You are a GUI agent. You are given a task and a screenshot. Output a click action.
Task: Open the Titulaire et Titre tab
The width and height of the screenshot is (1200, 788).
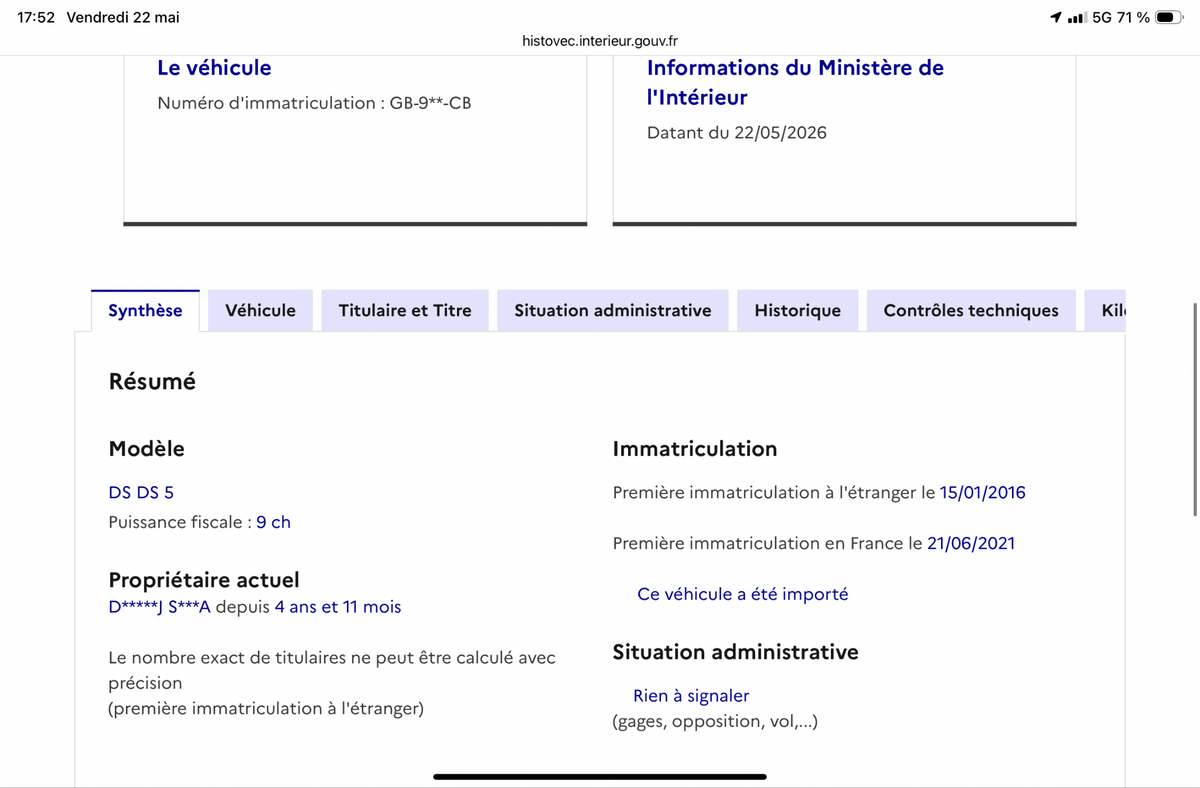point(405,310)
